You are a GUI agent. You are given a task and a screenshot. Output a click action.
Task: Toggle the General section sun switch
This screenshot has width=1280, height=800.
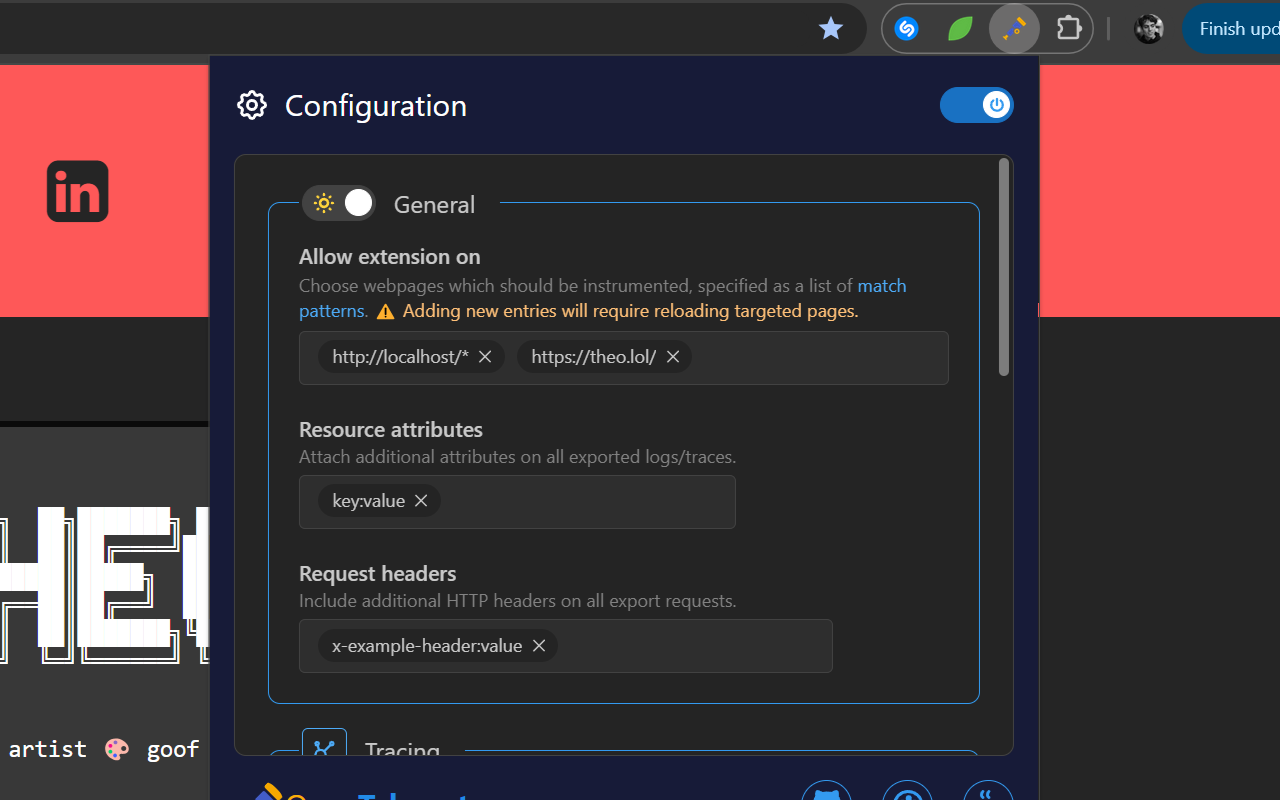[x=338, y=202]
